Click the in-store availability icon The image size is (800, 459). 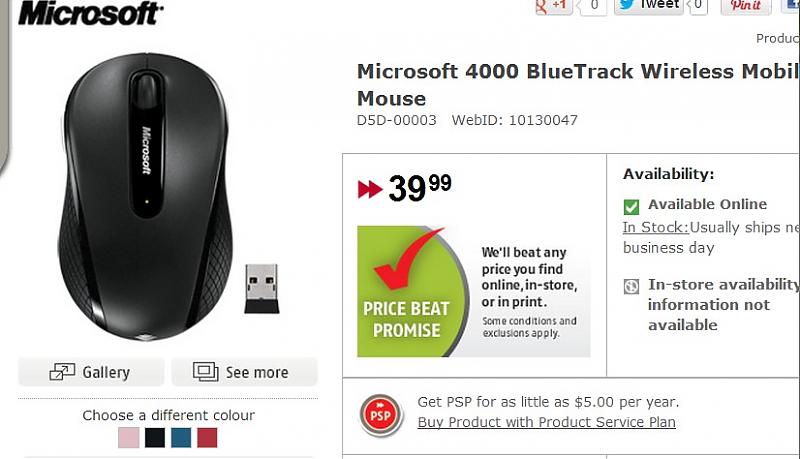click(631, 286)
